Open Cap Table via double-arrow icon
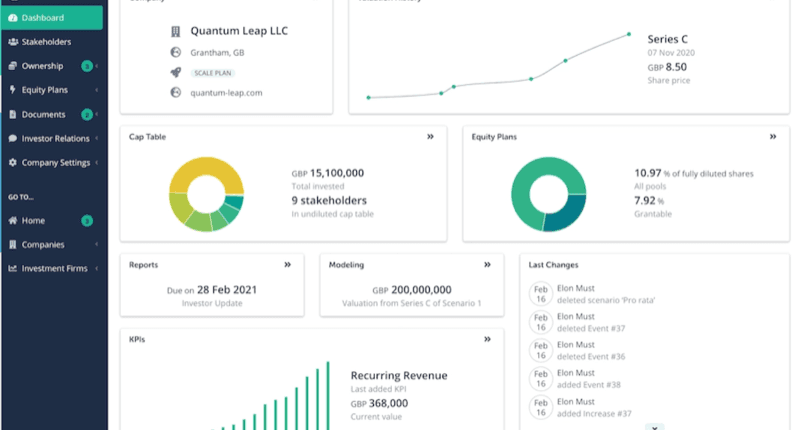Image resolution: width=800 pixels, height=430 pixels. coord(430,137)
